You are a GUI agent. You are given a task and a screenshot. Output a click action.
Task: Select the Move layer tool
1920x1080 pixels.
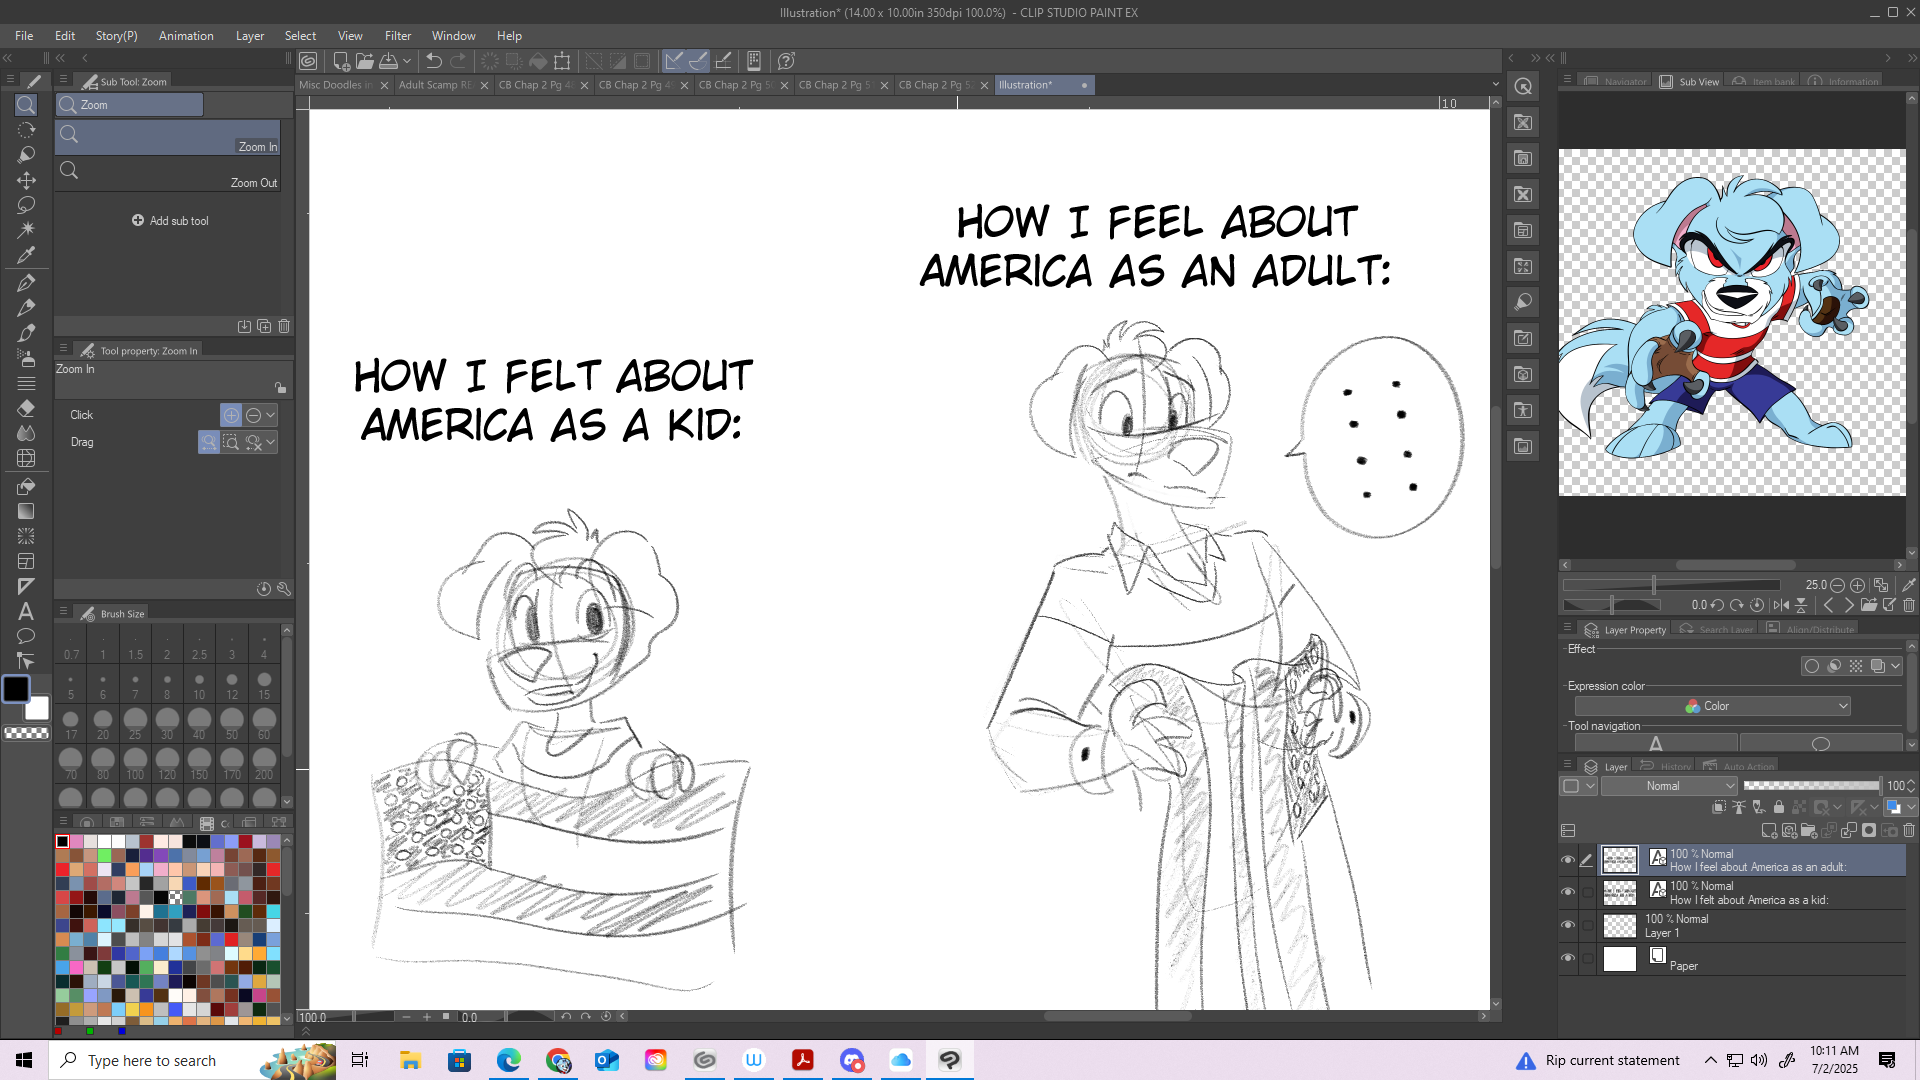tap(26, 180)
